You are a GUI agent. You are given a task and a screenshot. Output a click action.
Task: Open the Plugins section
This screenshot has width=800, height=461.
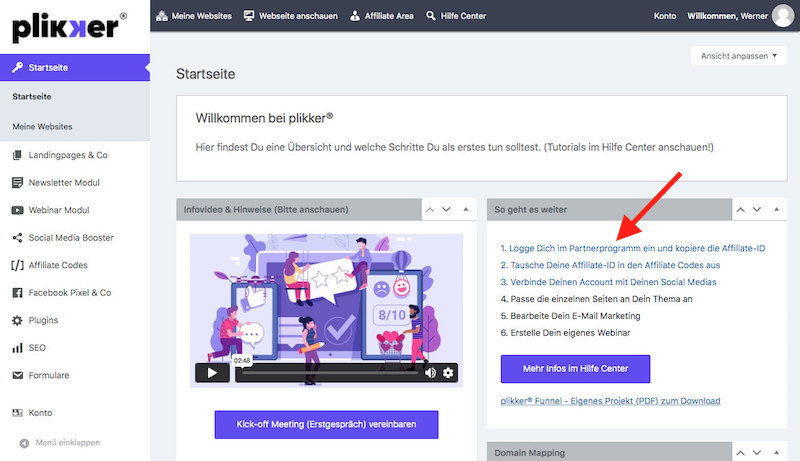[x=49, y=320]
